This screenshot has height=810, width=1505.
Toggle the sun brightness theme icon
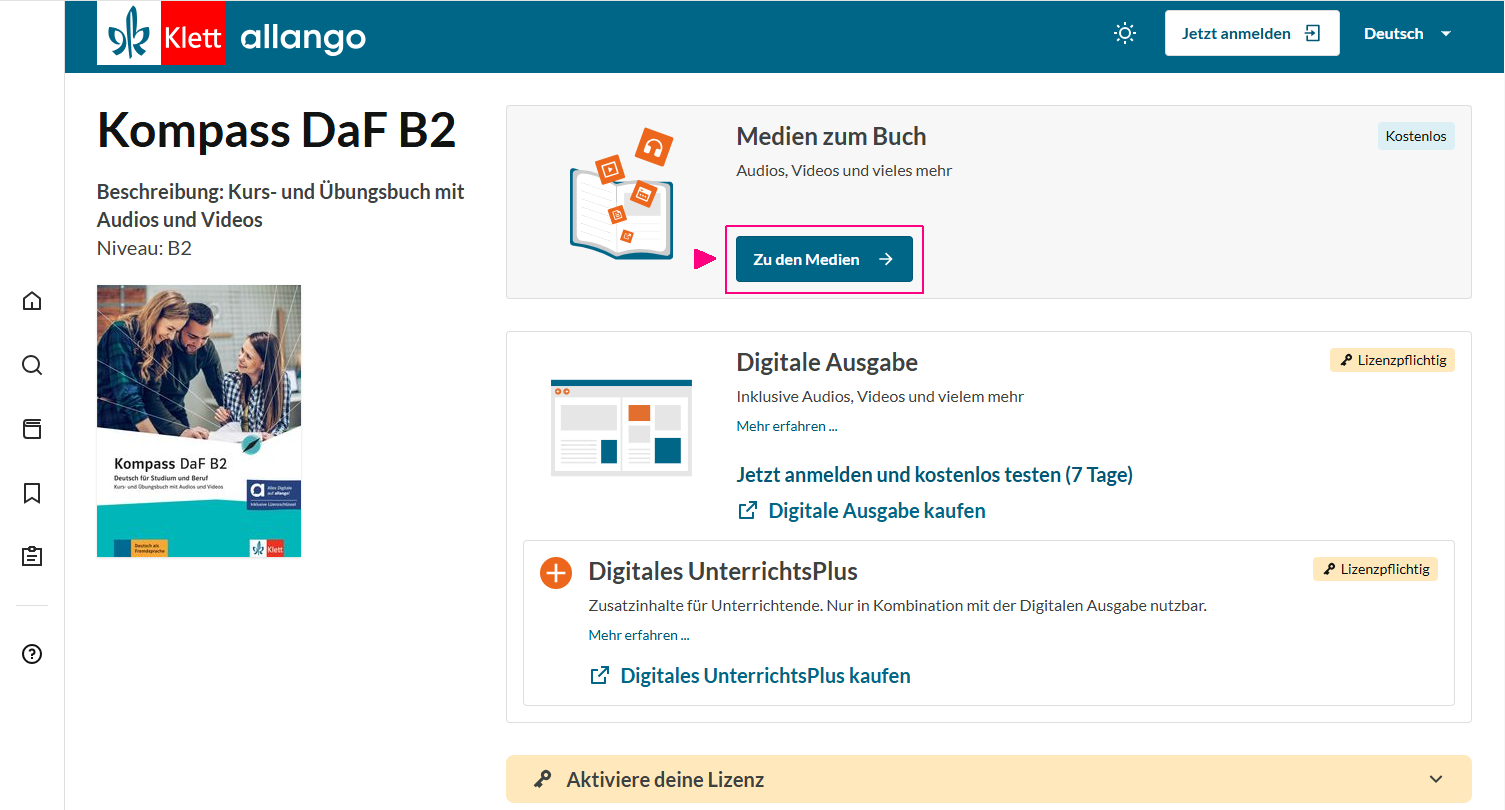(1125, 34)
